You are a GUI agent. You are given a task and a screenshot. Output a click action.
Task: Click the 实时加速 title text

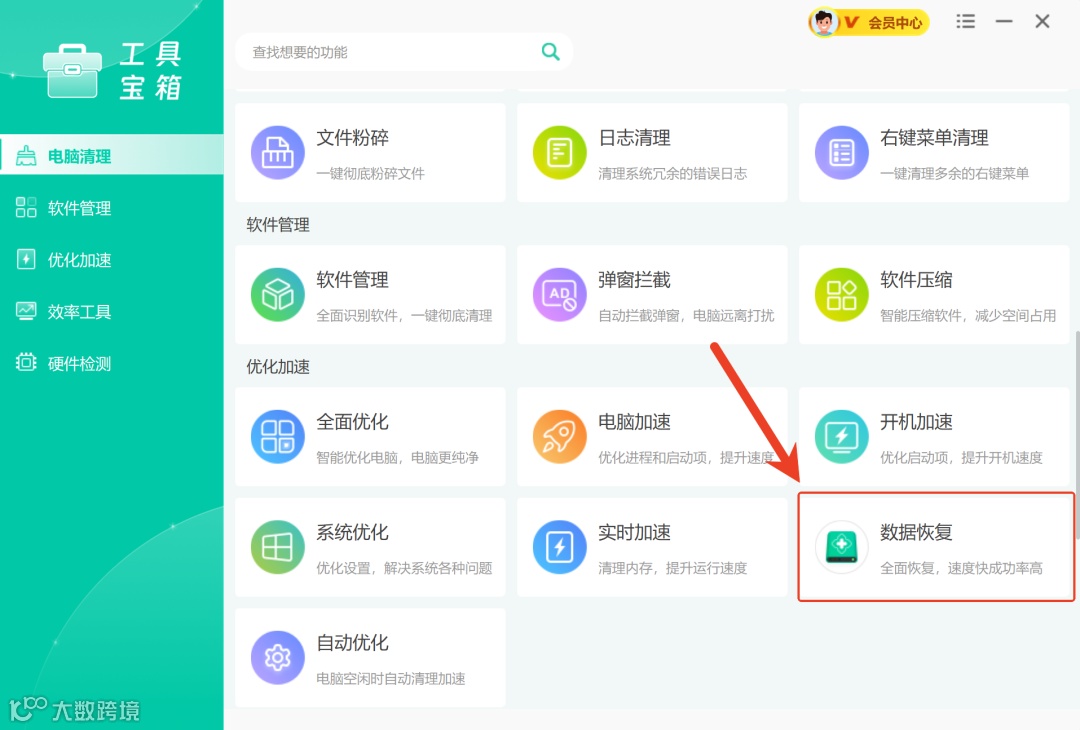(x=634, y=532)
